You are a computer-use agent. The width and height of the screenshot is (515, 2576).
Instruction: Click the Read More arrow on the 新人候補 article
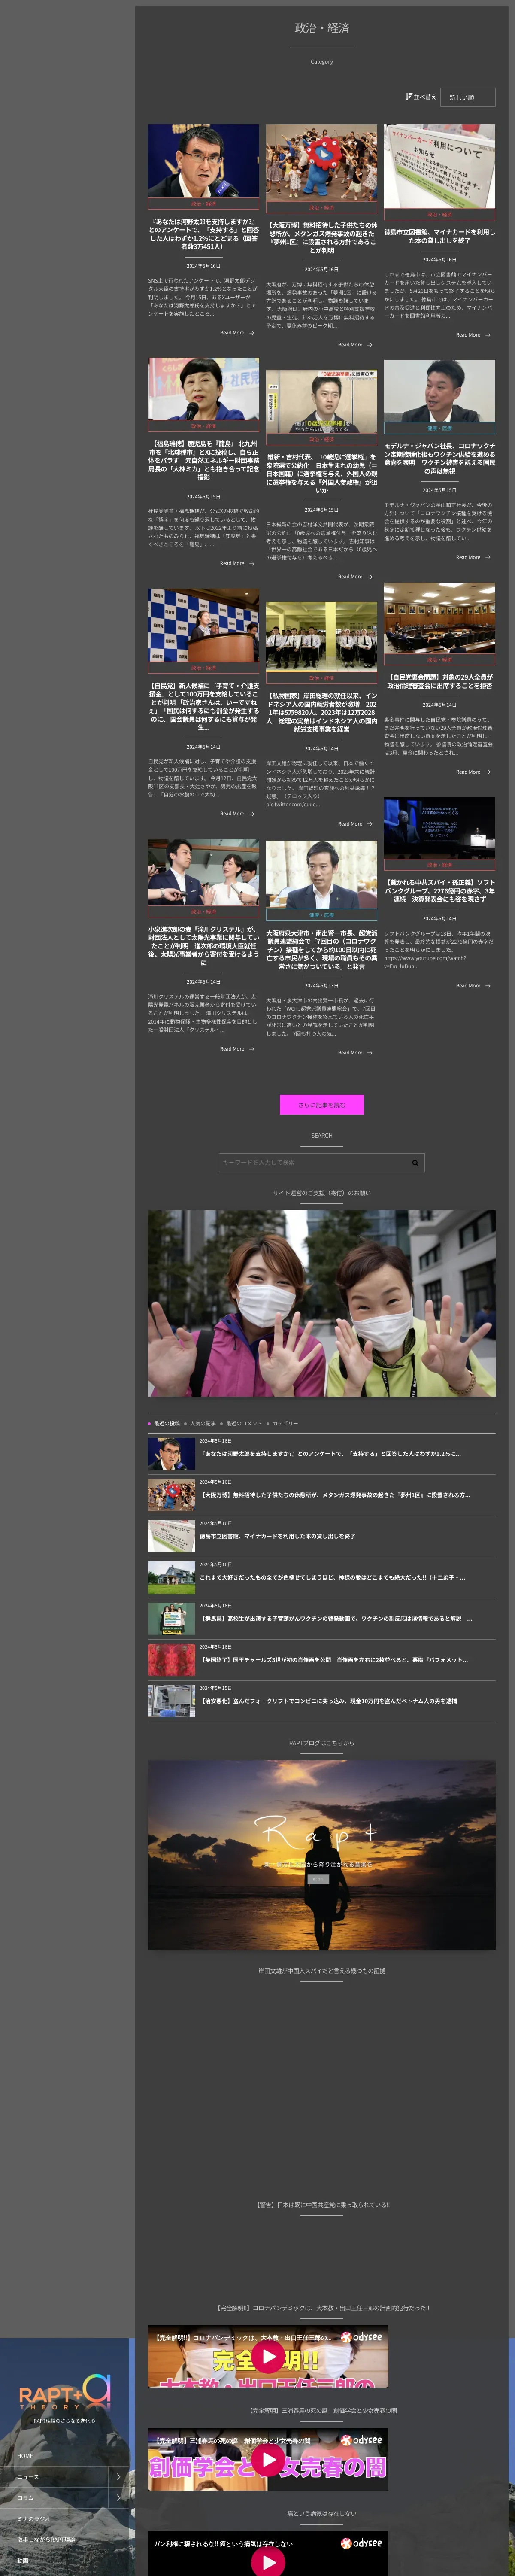tap(251, 814)
